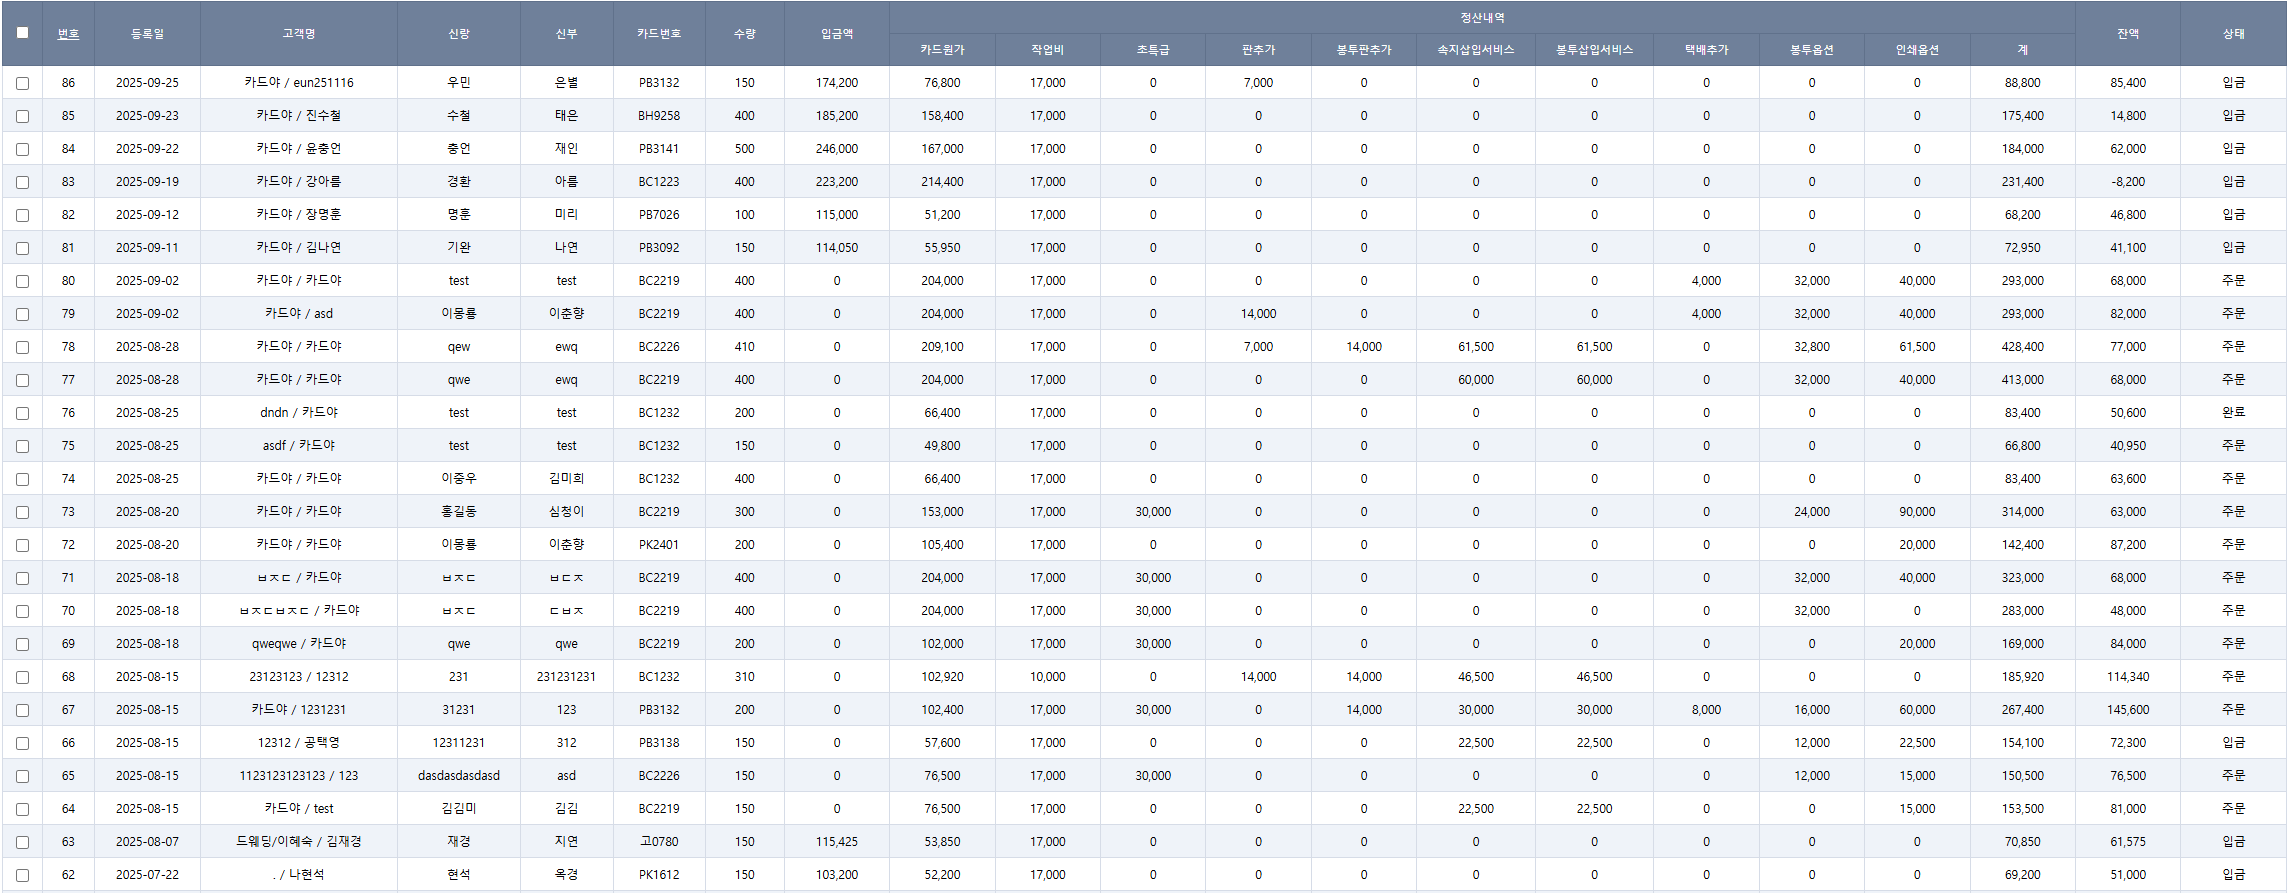
Task: Click the 상태 column header
Action: 2233,34
